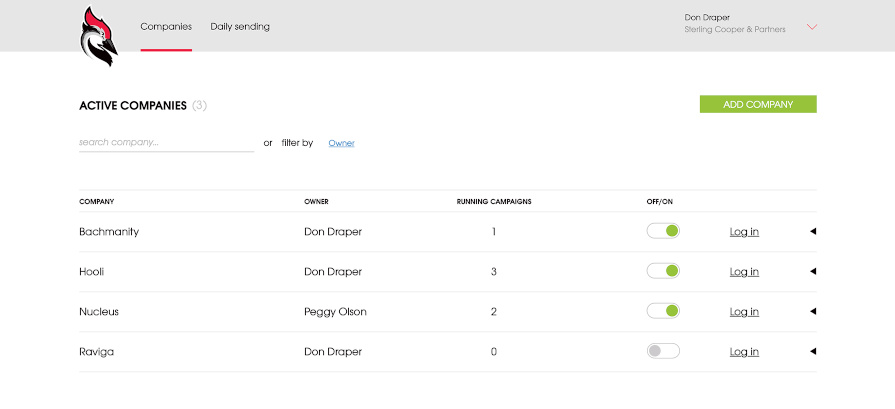895x409 pixels.
Task: Expand the Hooli row triangle arrow
Action: [x=813, y=272]
